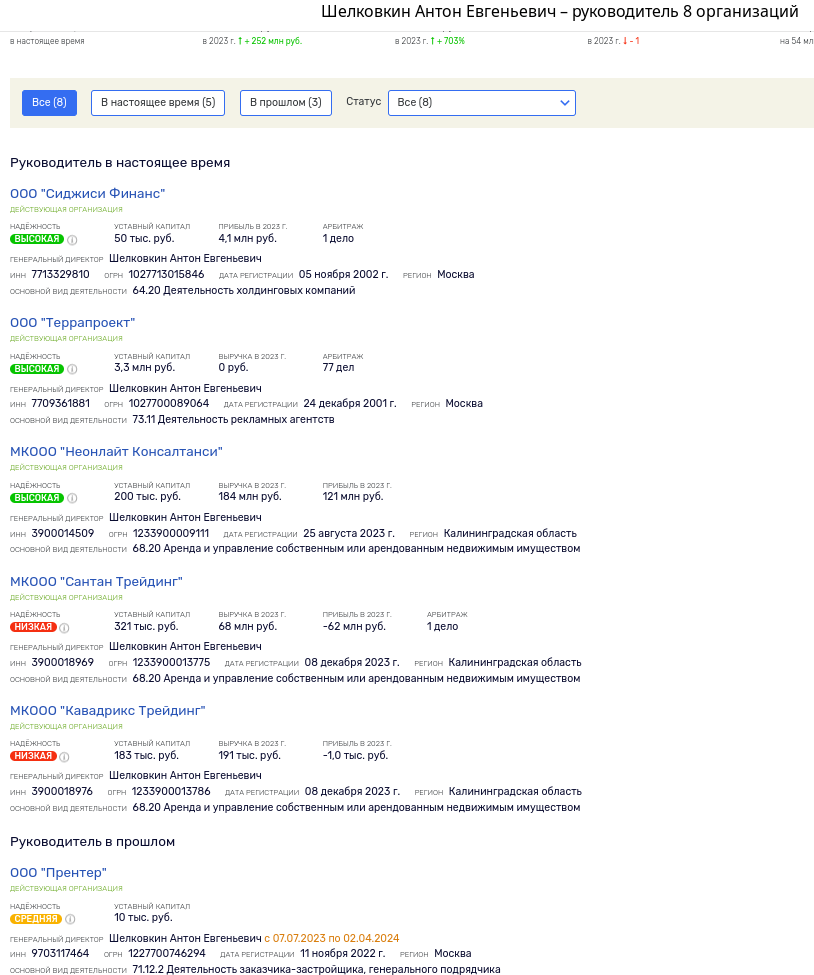Click revenue "191 тыс. руб." of Кавадрикс Трейдинг

249,755
